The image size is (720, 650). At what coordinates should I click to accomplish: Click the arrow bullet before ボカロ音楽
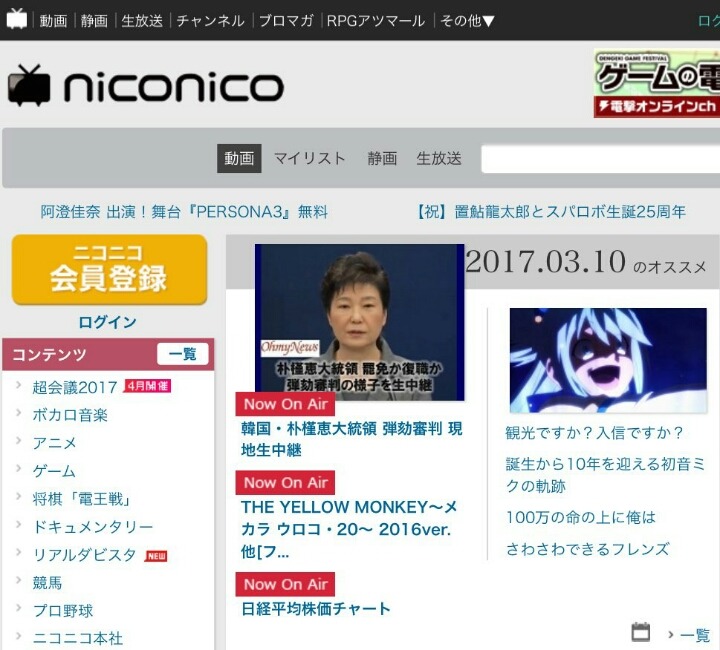click(19, 413)
